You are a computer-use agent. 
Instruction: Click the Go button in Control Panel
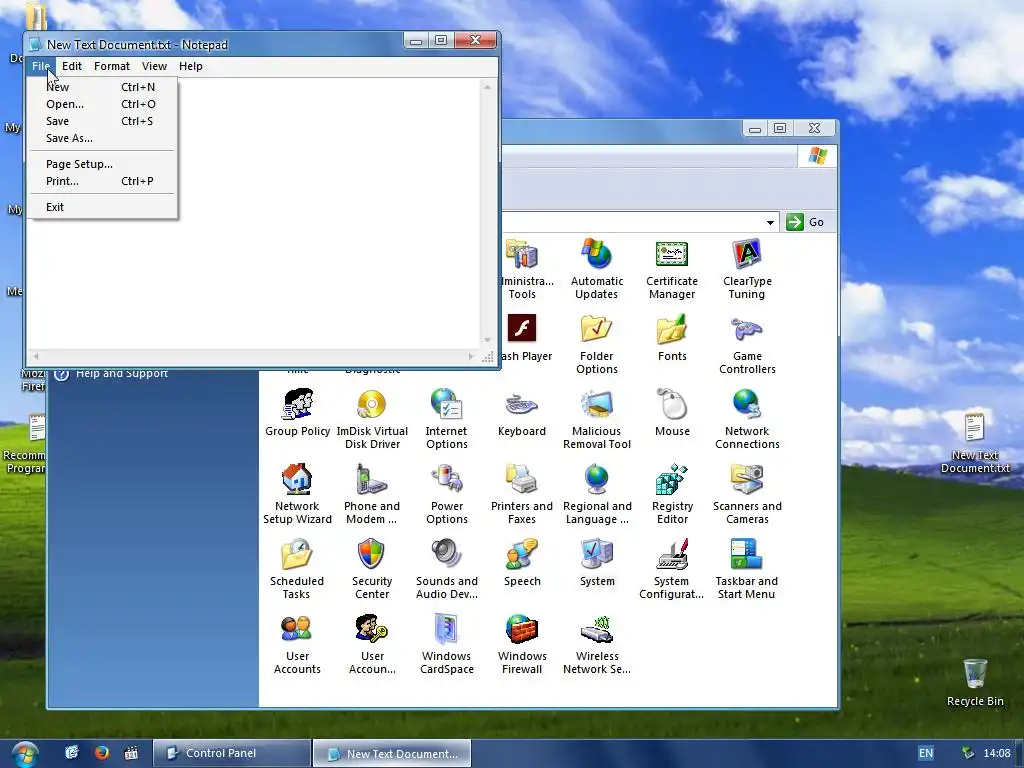805,222
